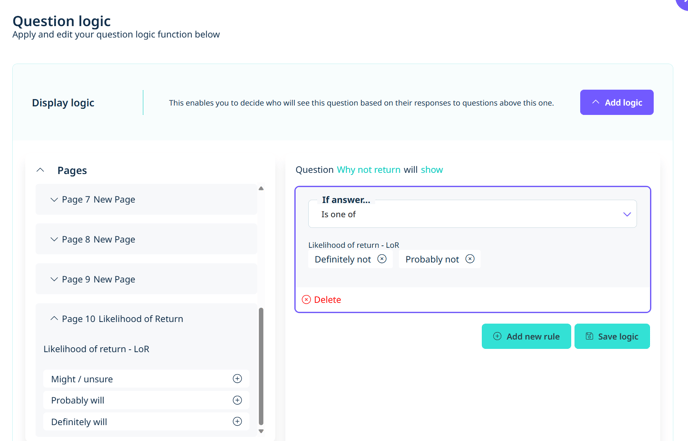Add the 'Might / unsure' answer option
The height and width of the screenshot is (441, 688).
tap(237, 379)
